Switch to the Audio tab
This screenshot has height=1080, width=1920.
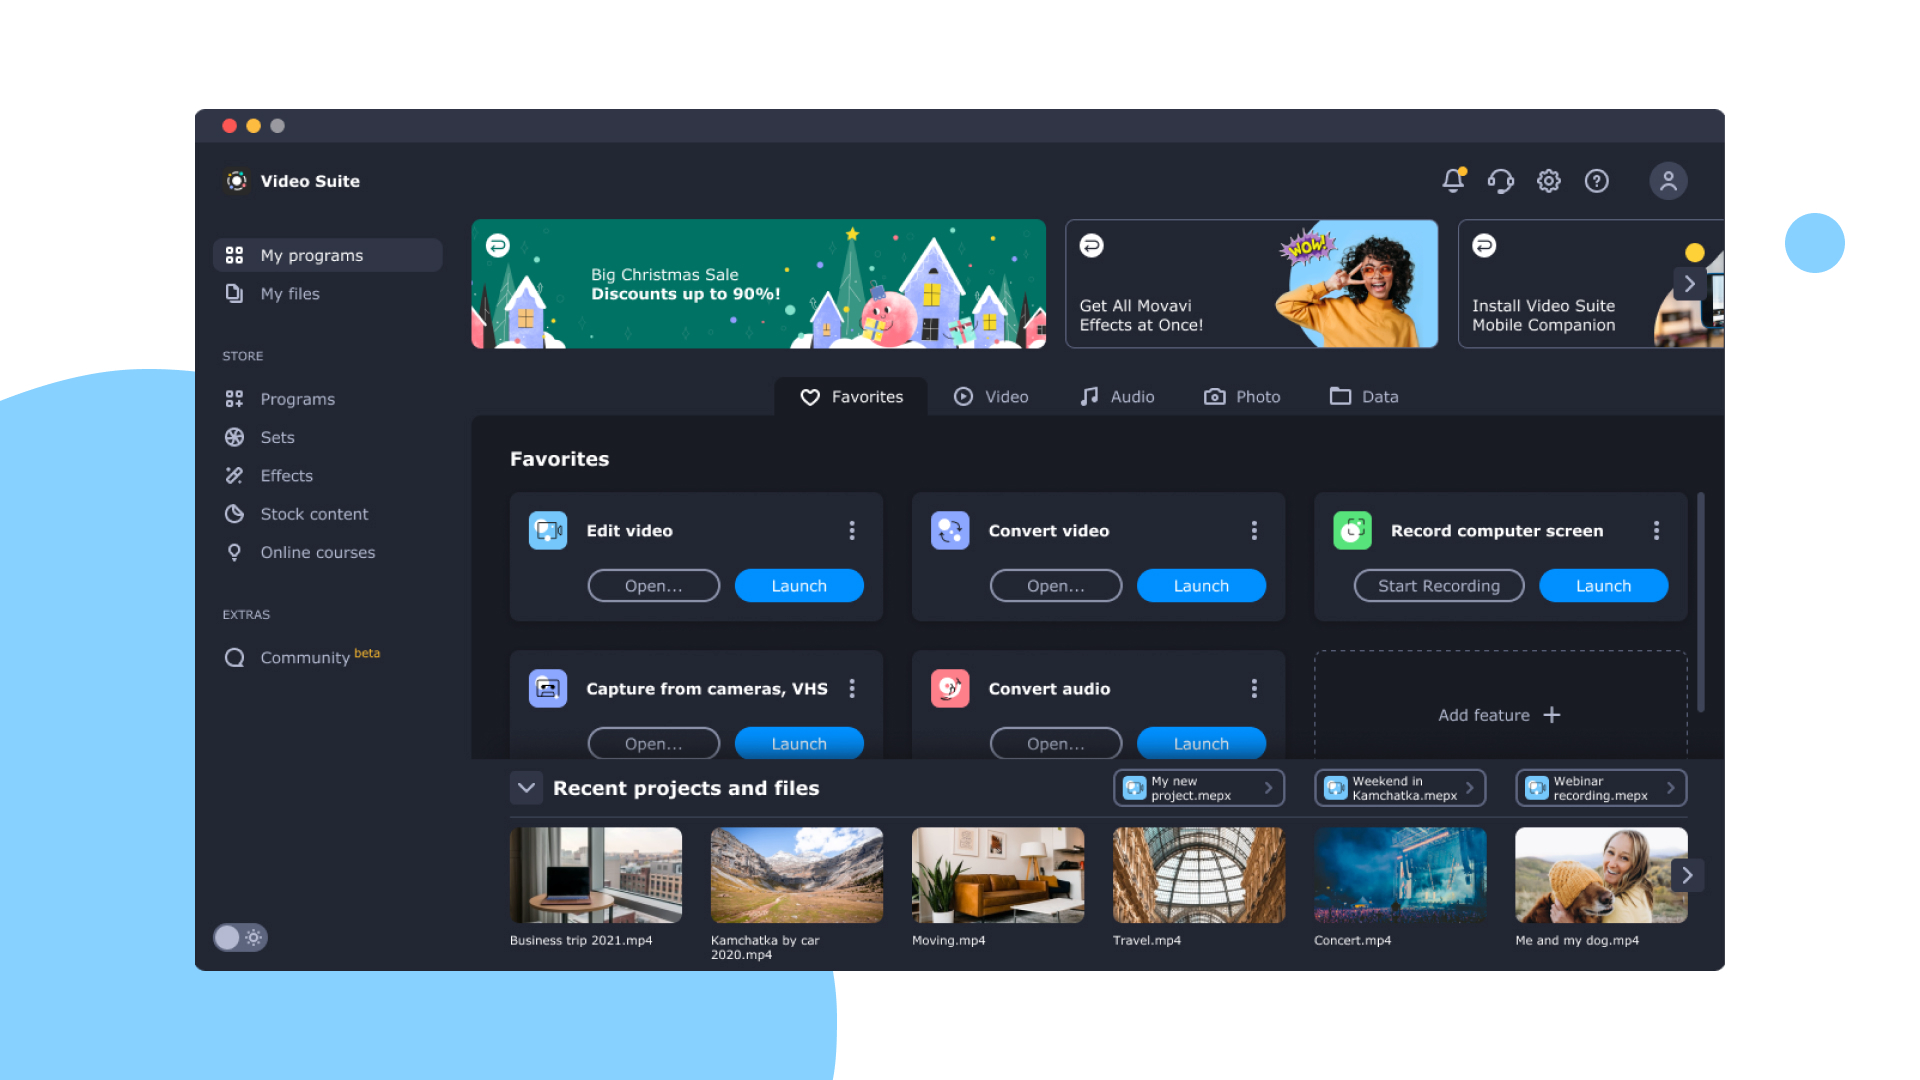1116,396
